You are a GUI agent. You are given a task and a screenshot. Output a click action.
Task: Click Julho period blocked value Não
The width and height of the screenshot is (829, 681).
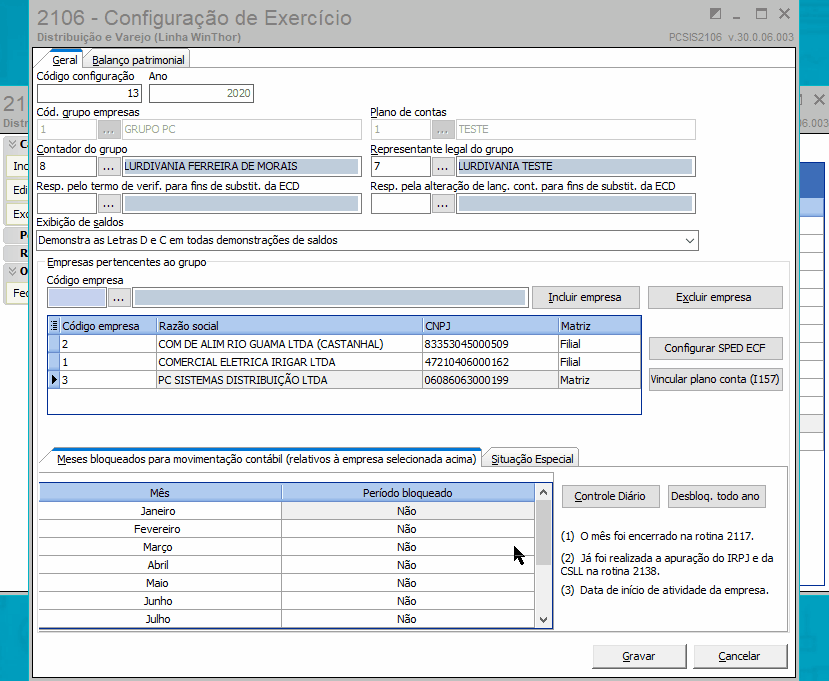tap(407, 619)
